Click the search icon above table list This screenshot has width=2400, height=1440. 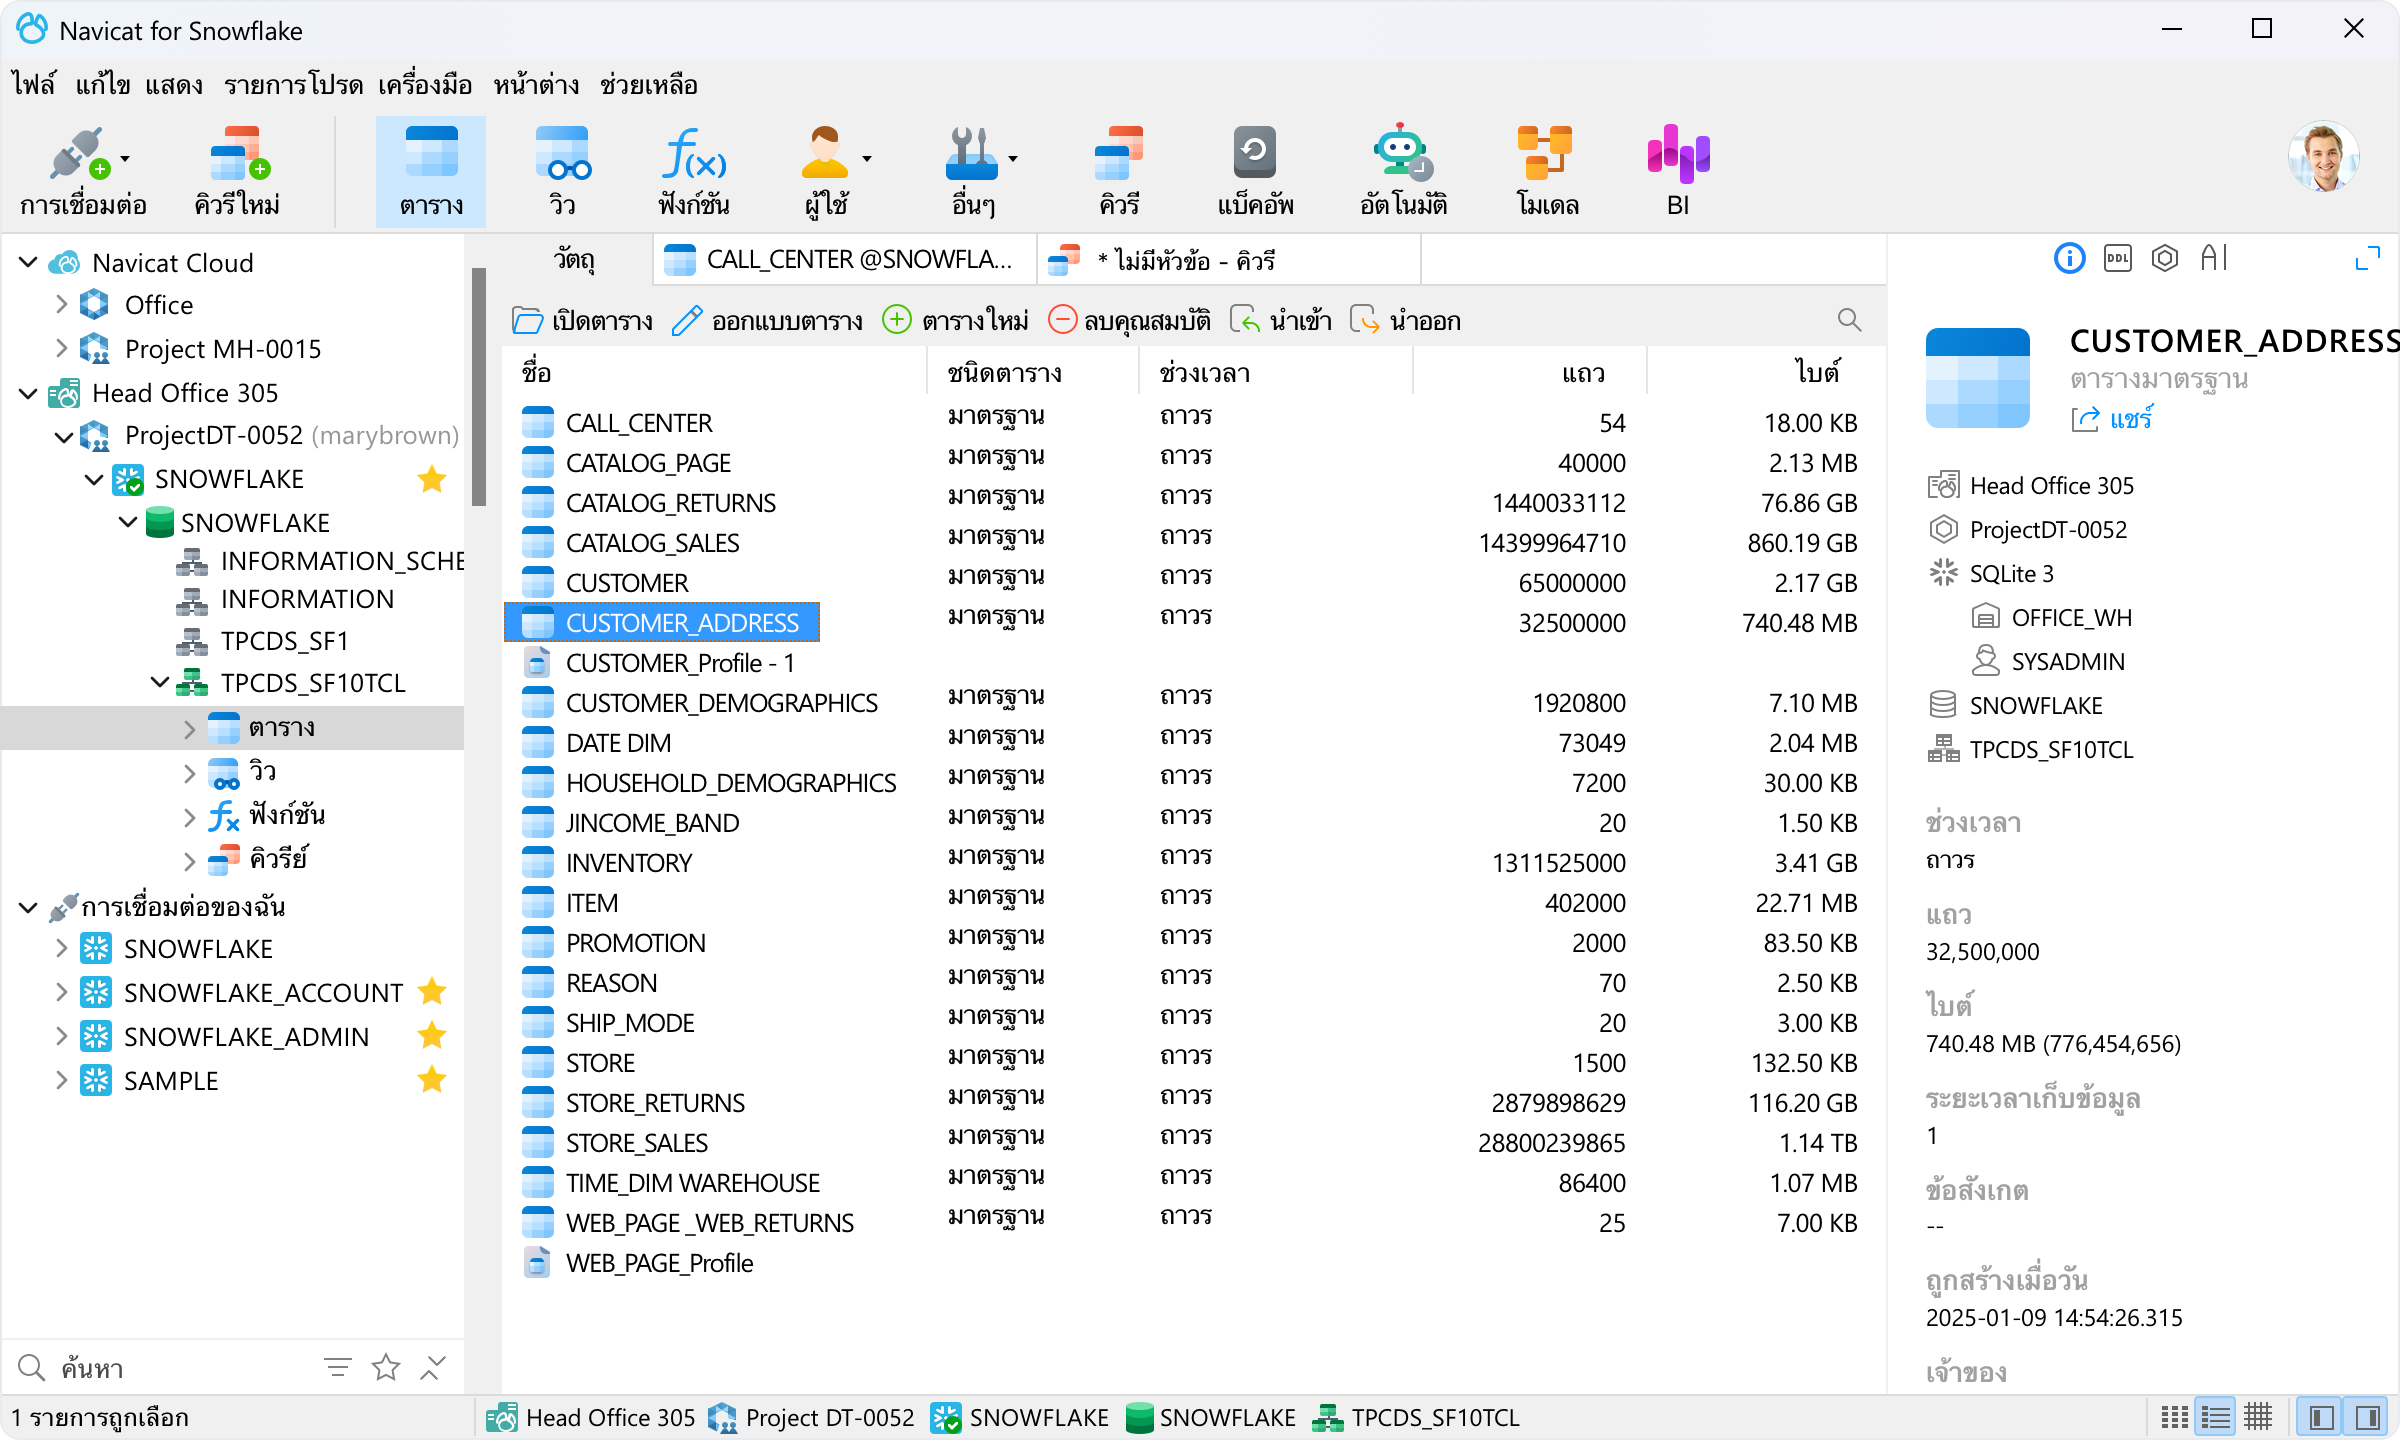[x=1849, y=320]
